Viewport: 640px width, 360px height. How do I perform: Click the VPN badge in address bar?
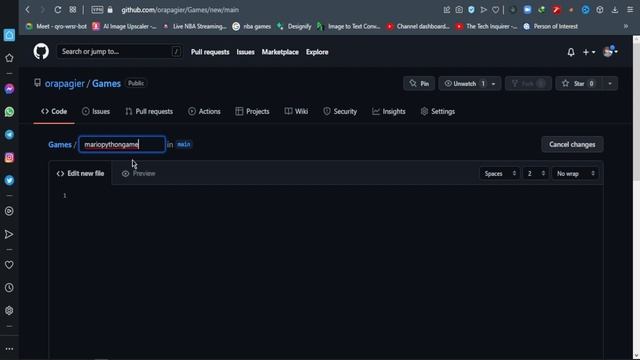click(97, 10)
